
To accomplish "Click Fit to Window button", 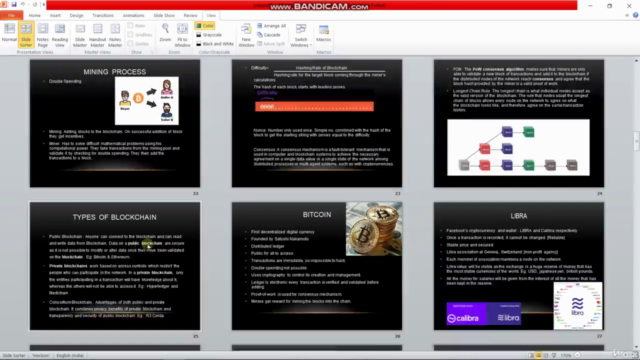I will coord(182,35).
